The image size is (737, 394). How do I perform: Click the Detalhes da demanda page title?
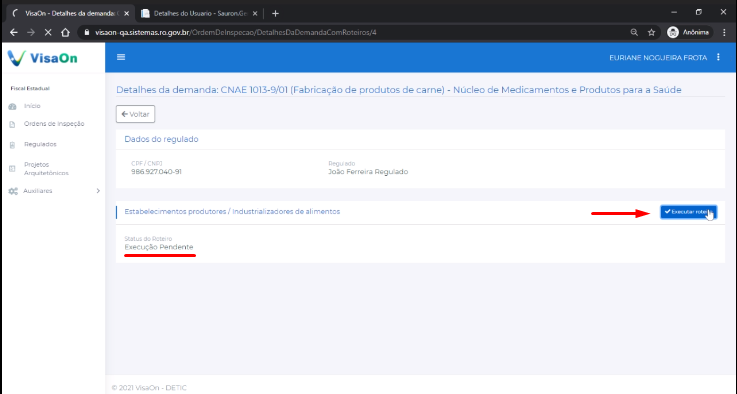399,90
